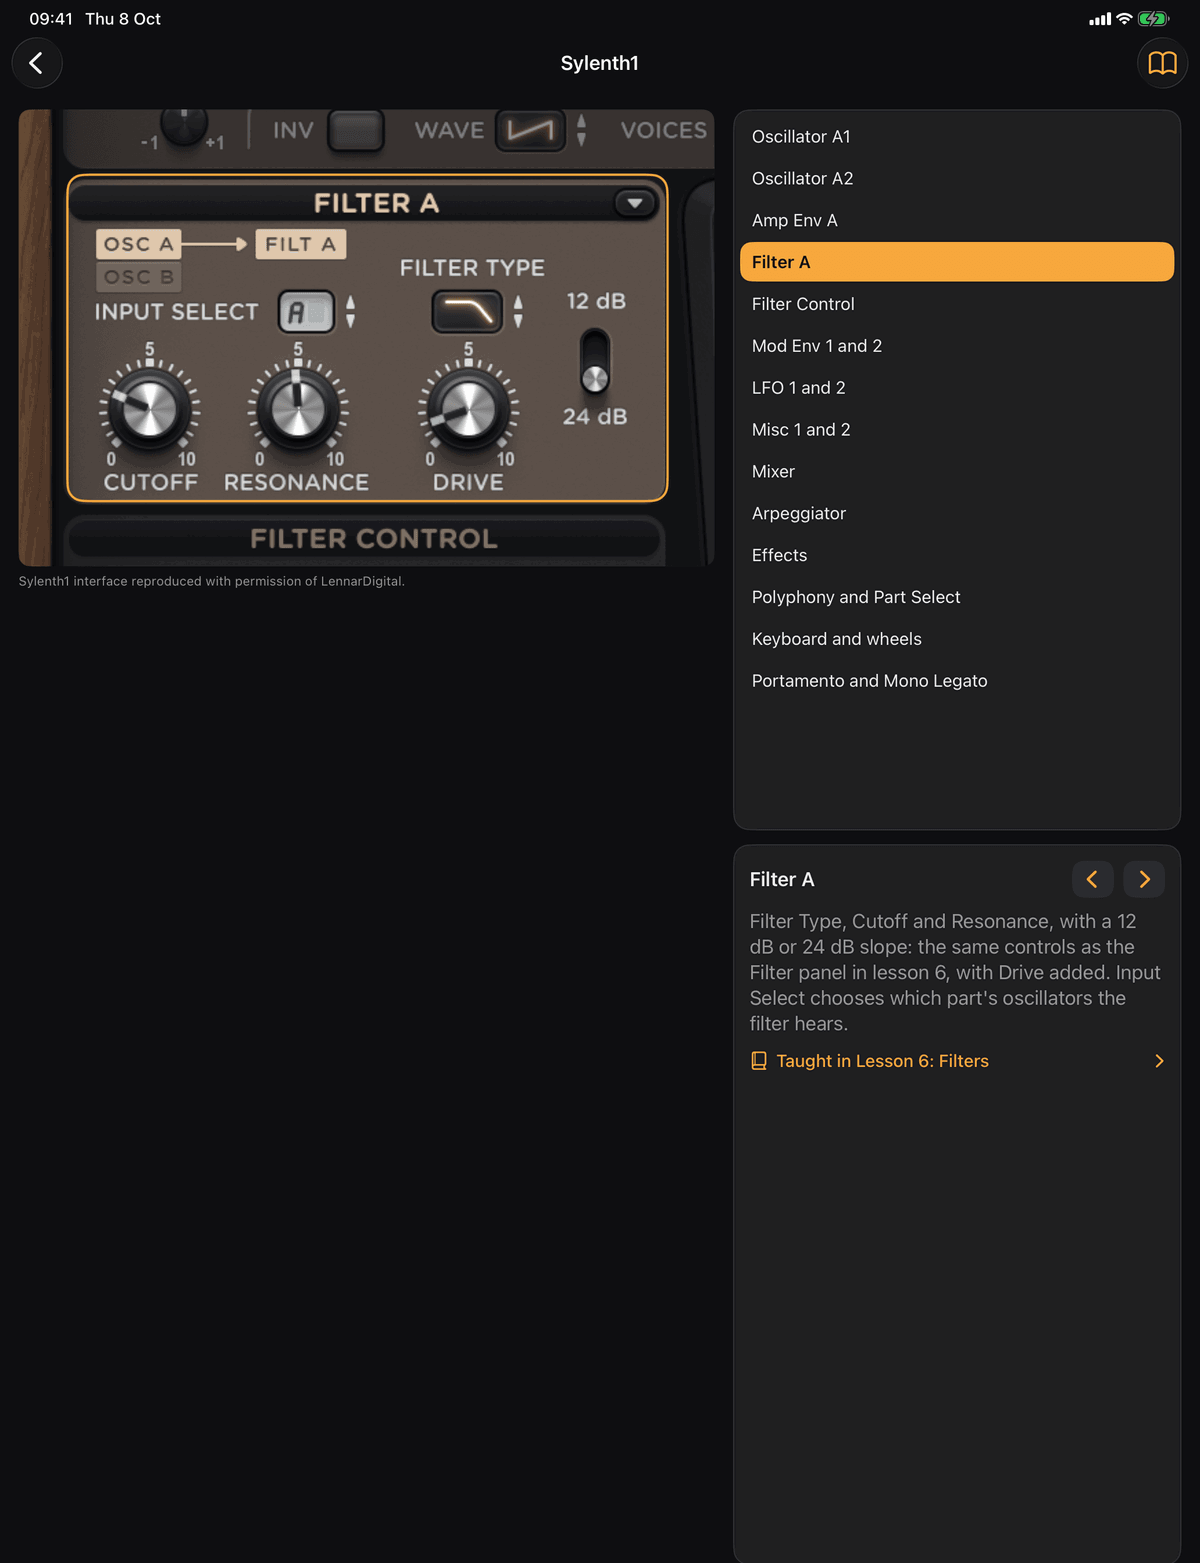
Task: Click the Filter Type lowpass display
Action: pos(467,311)
